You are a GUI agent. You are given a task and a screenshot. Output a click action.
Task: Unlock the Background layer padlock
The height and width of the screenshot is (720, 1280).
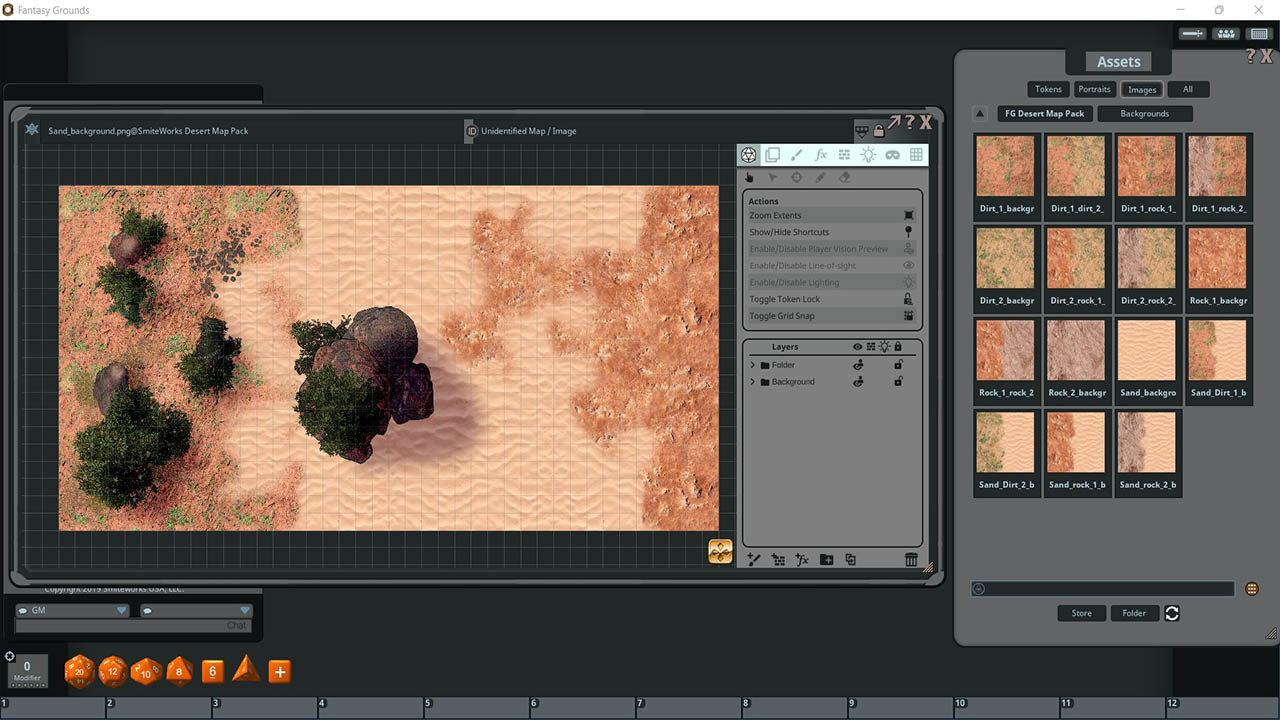coord(898,381)
